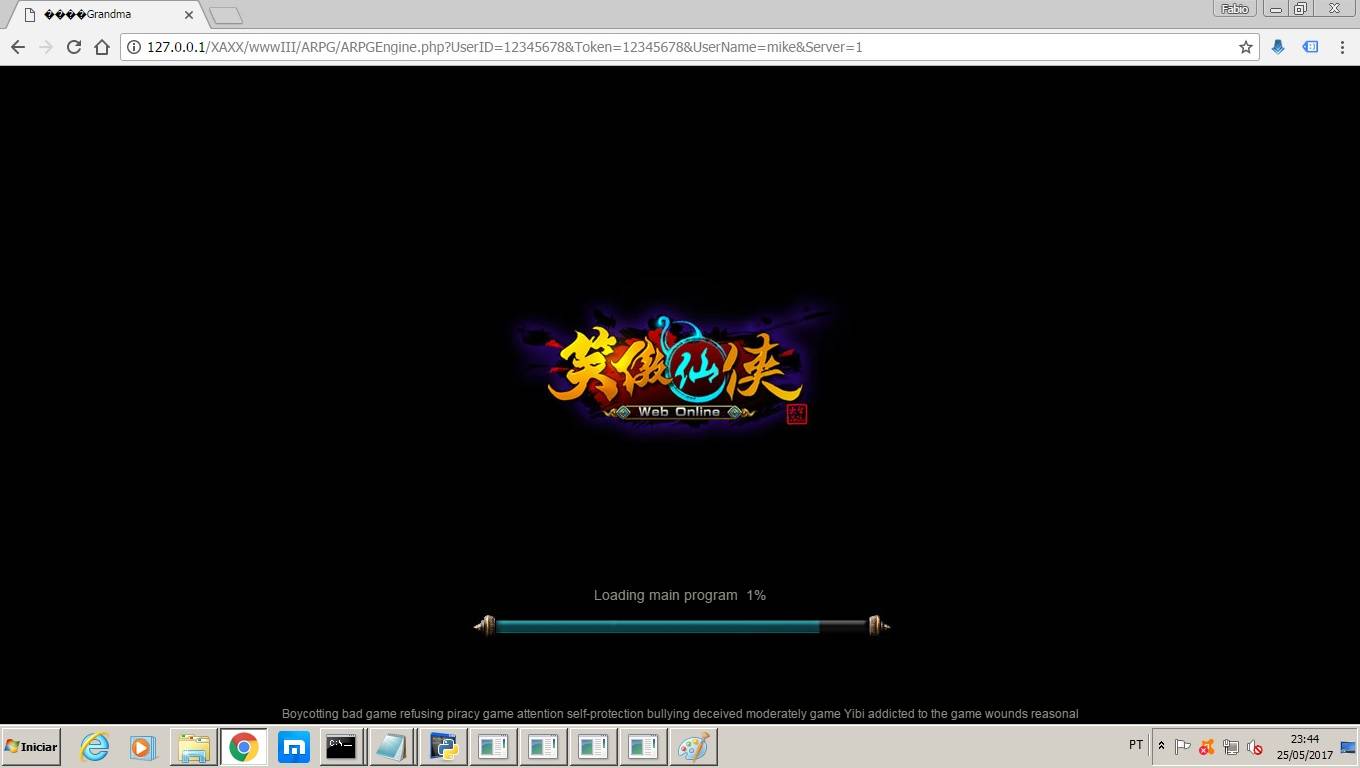Switch to the Chrome taskbar button
This screenshot has height=768, width=1360.
[243, 747]
